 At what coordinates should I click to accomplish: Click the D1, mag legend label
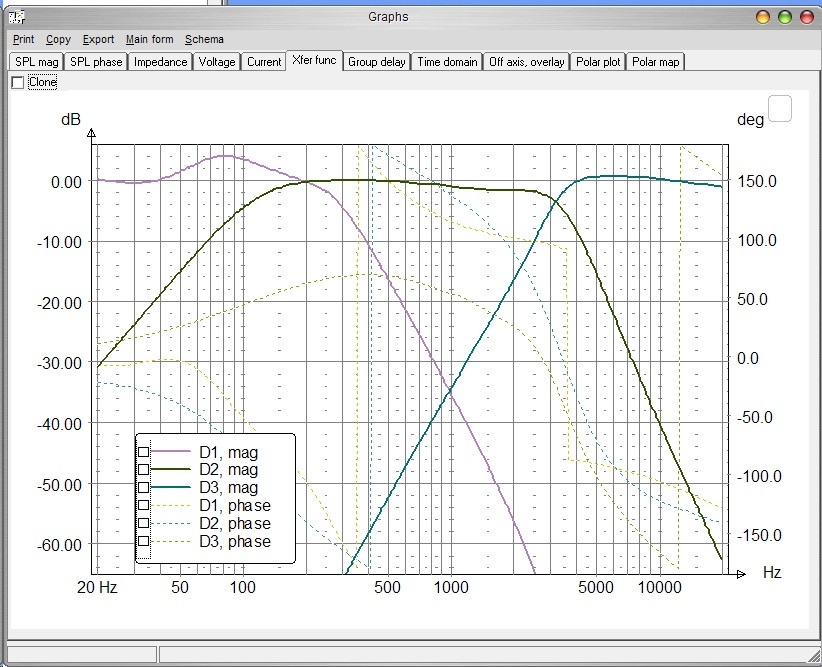pos(229,452)
